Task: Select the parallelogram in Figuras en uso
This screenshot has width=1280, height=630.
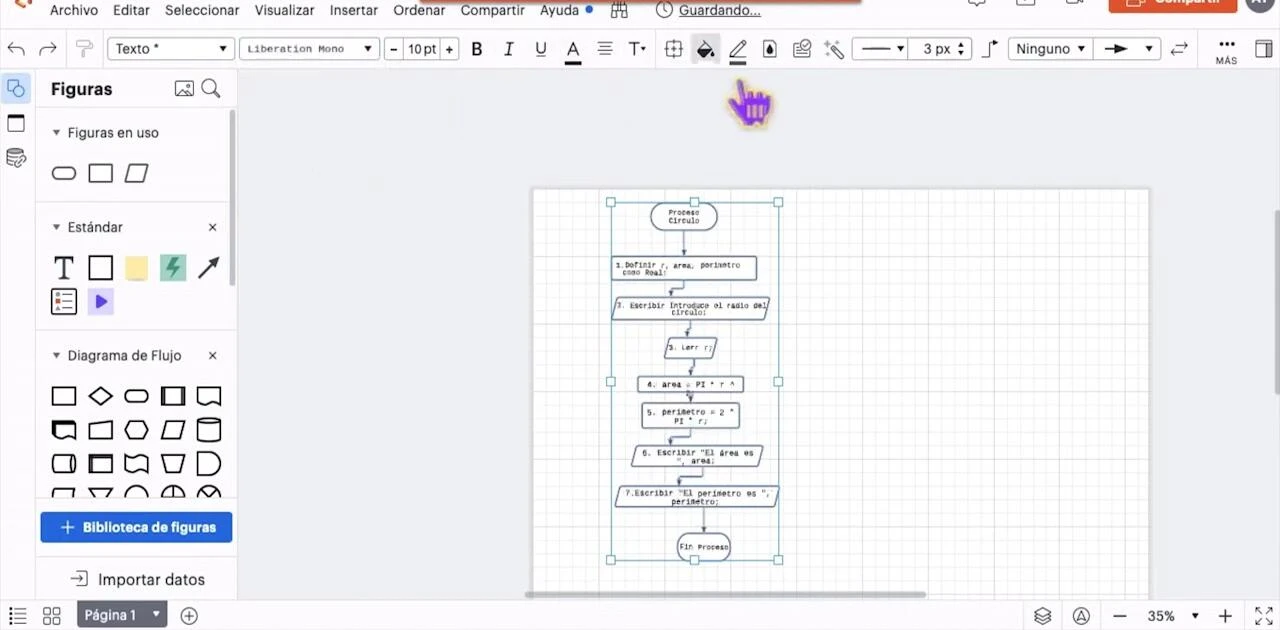Action: (x=137, y=173)
